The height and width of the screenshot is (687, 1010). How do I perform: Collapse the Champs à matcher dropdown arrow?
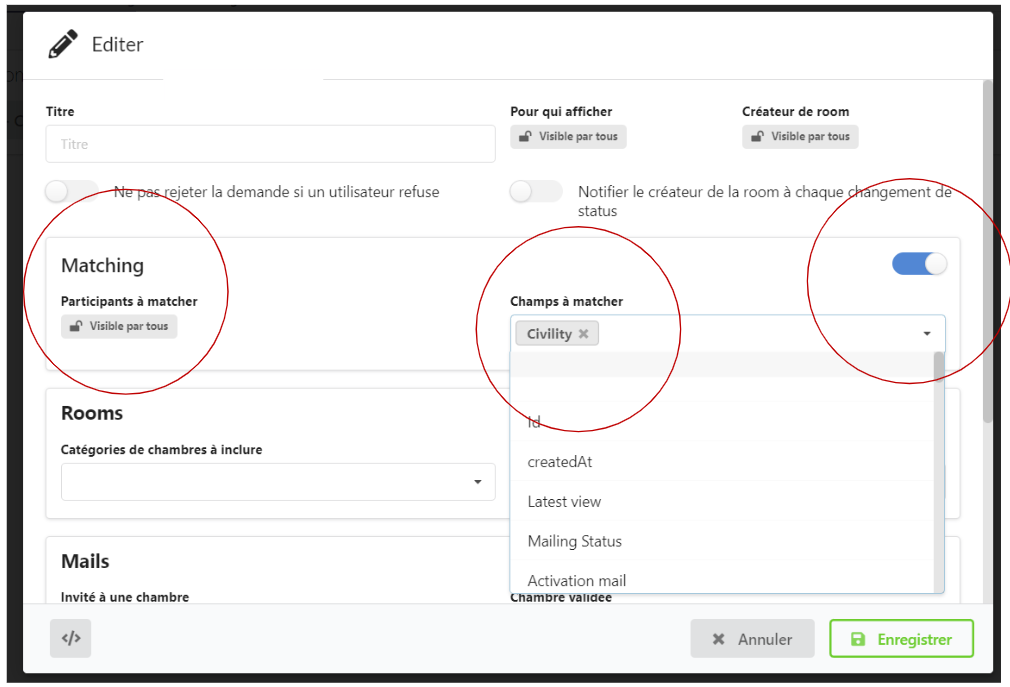(927, 334)
